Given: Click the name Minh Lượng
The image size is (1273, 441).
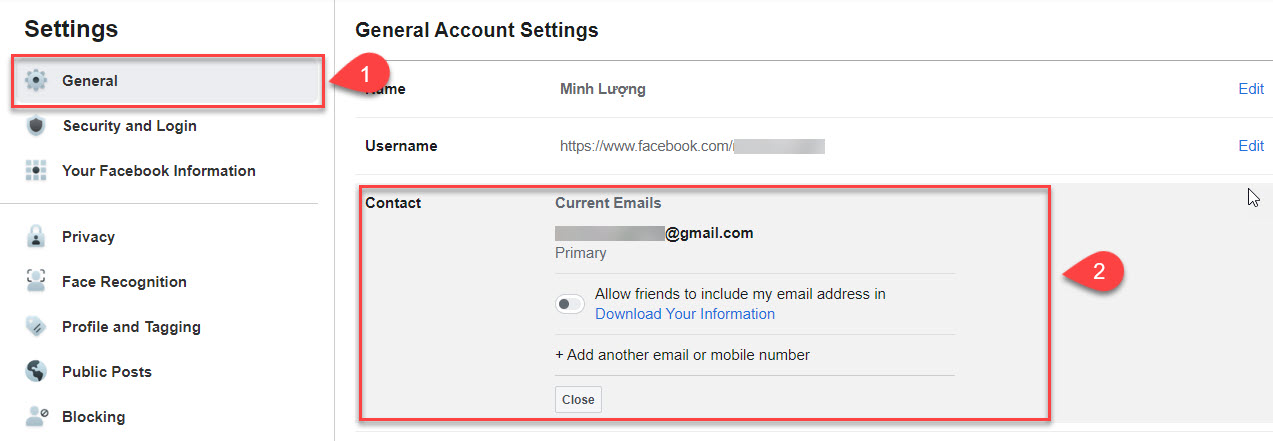Looking at the screenshot, I should pos(603,89).
